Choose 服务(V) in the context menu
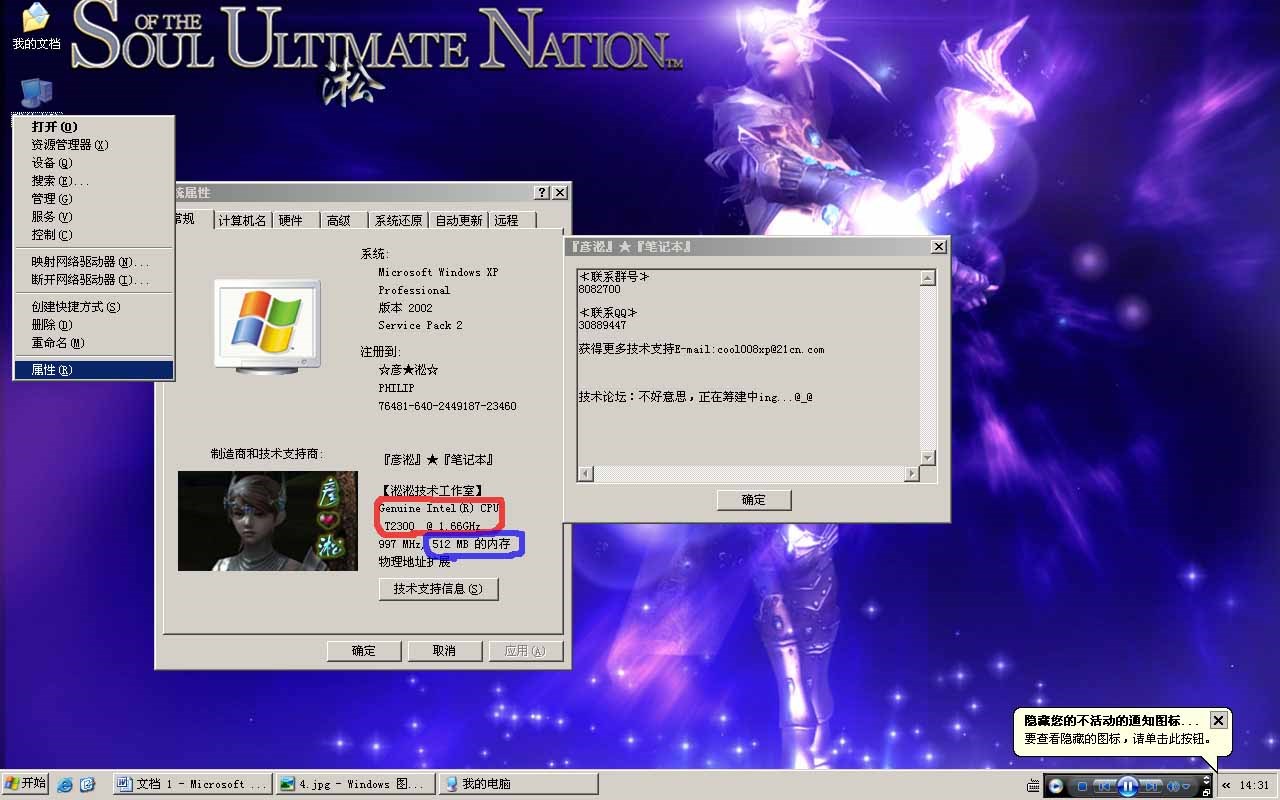Screen dimensions: 1280x800 pyautogui.click(x=93, y=217)
